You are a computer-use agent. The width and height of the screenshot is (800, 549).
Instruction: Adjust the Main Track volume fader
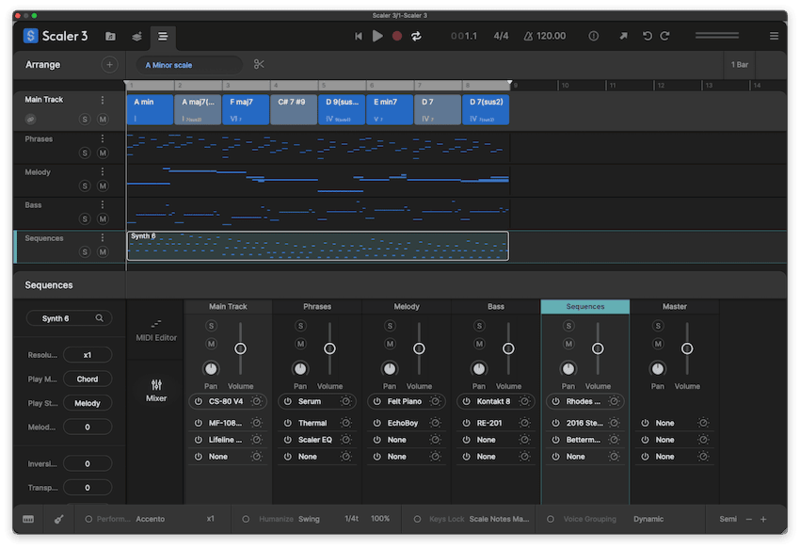tap(240, 348)
